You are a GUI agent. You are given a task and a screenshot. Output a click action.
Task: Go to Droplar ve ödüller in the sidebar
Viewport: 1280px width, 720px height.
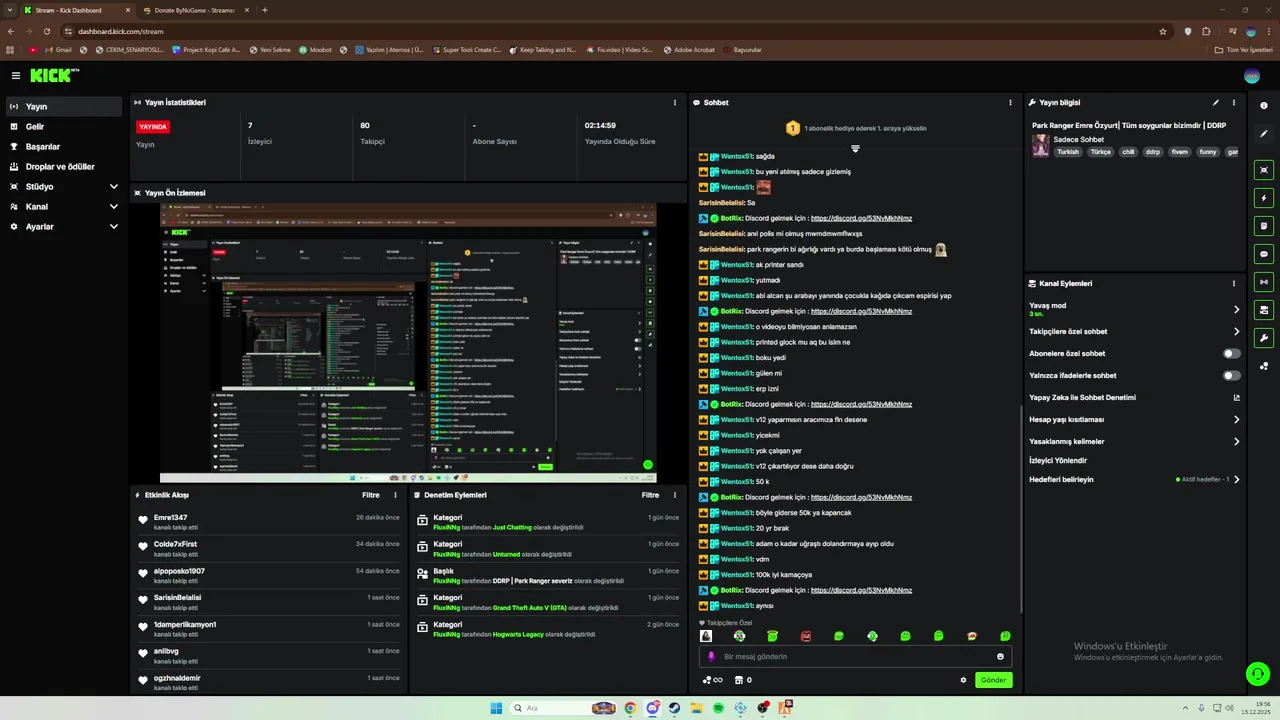pyautogui.click(x=64, y=167)
